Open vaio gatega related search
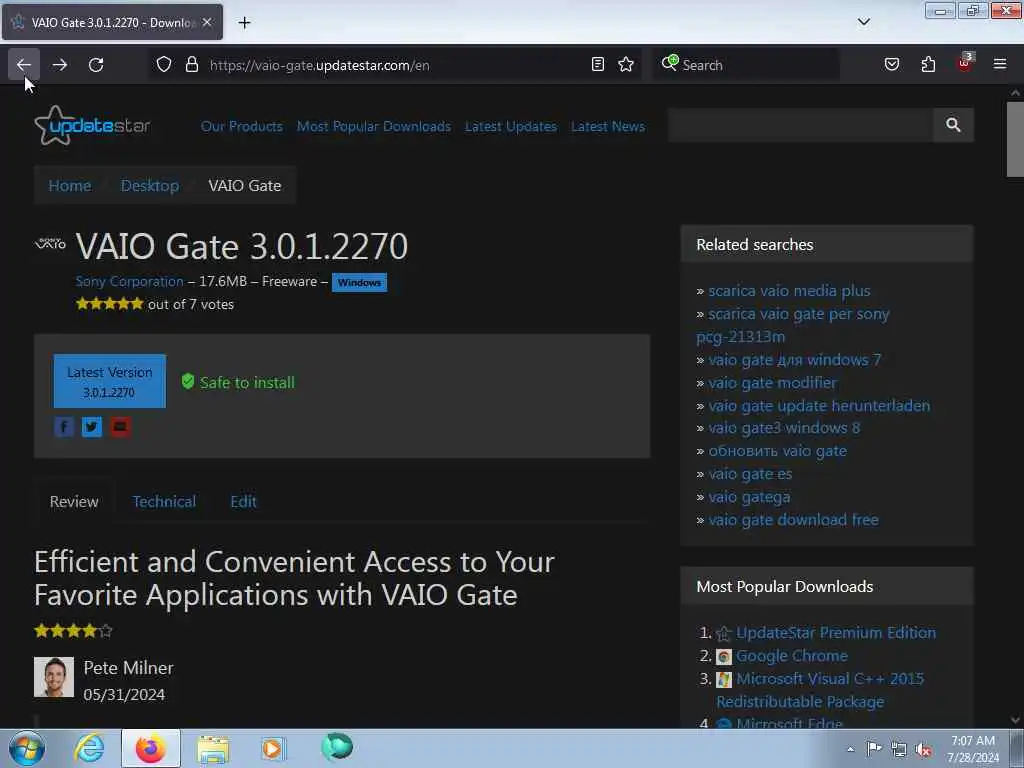 pos(749,497)
